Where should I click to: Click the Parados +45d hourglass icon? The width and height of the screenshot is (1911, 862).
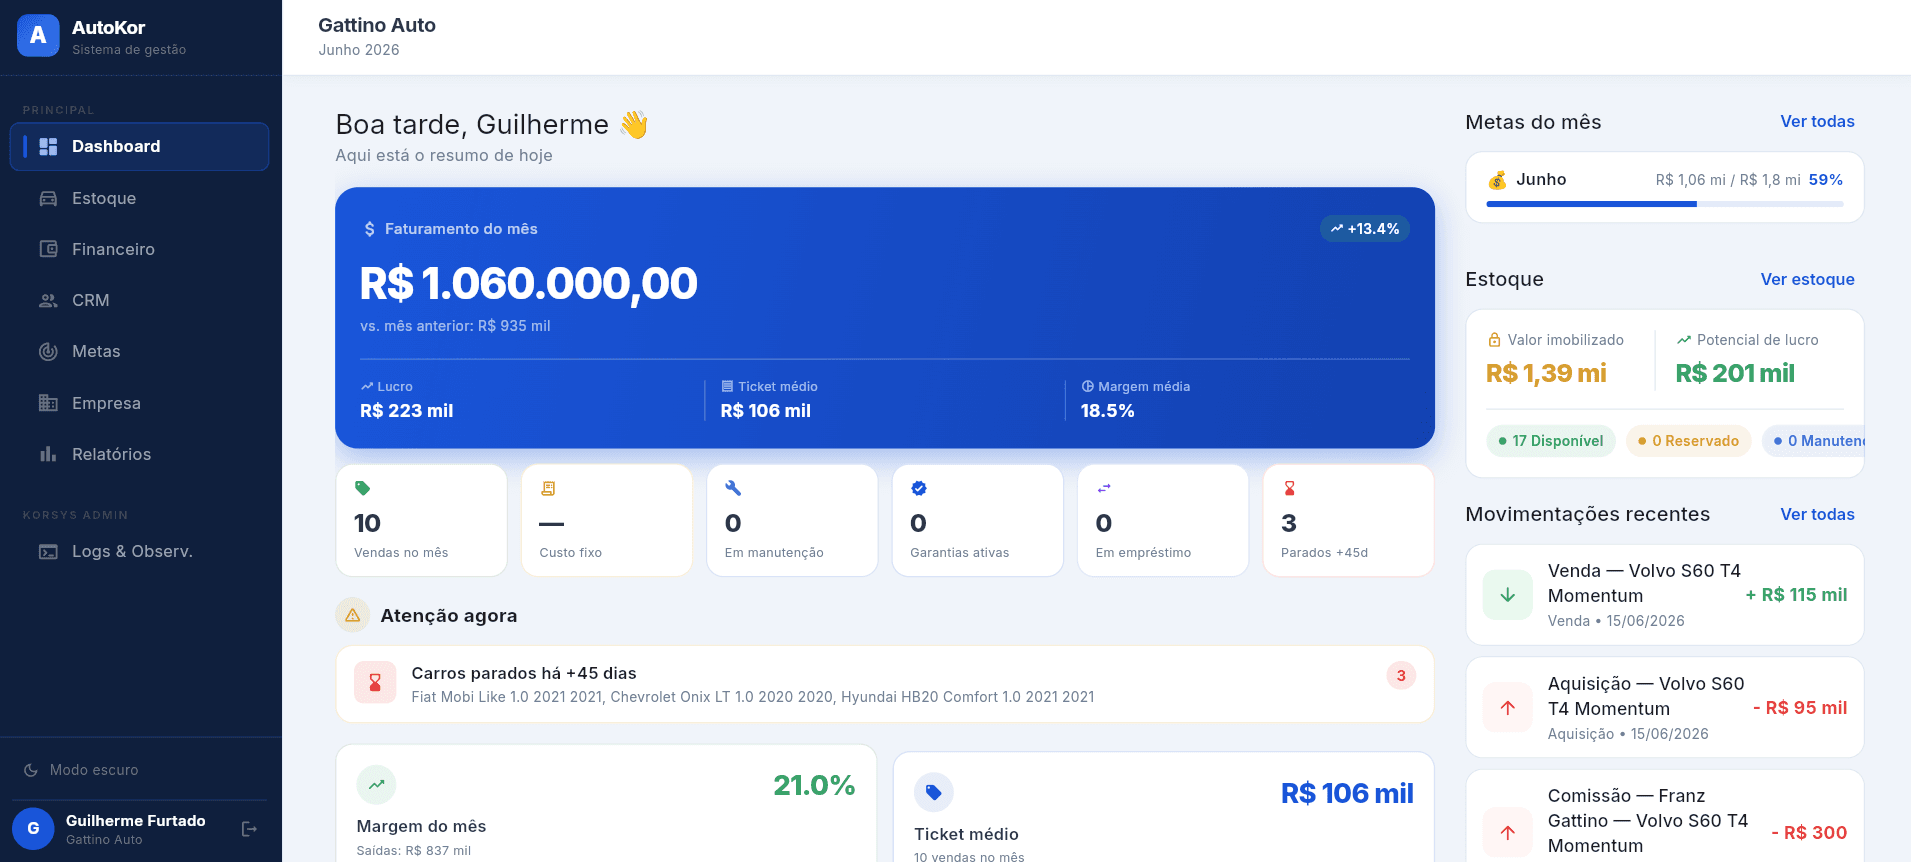click(1290, 488)
